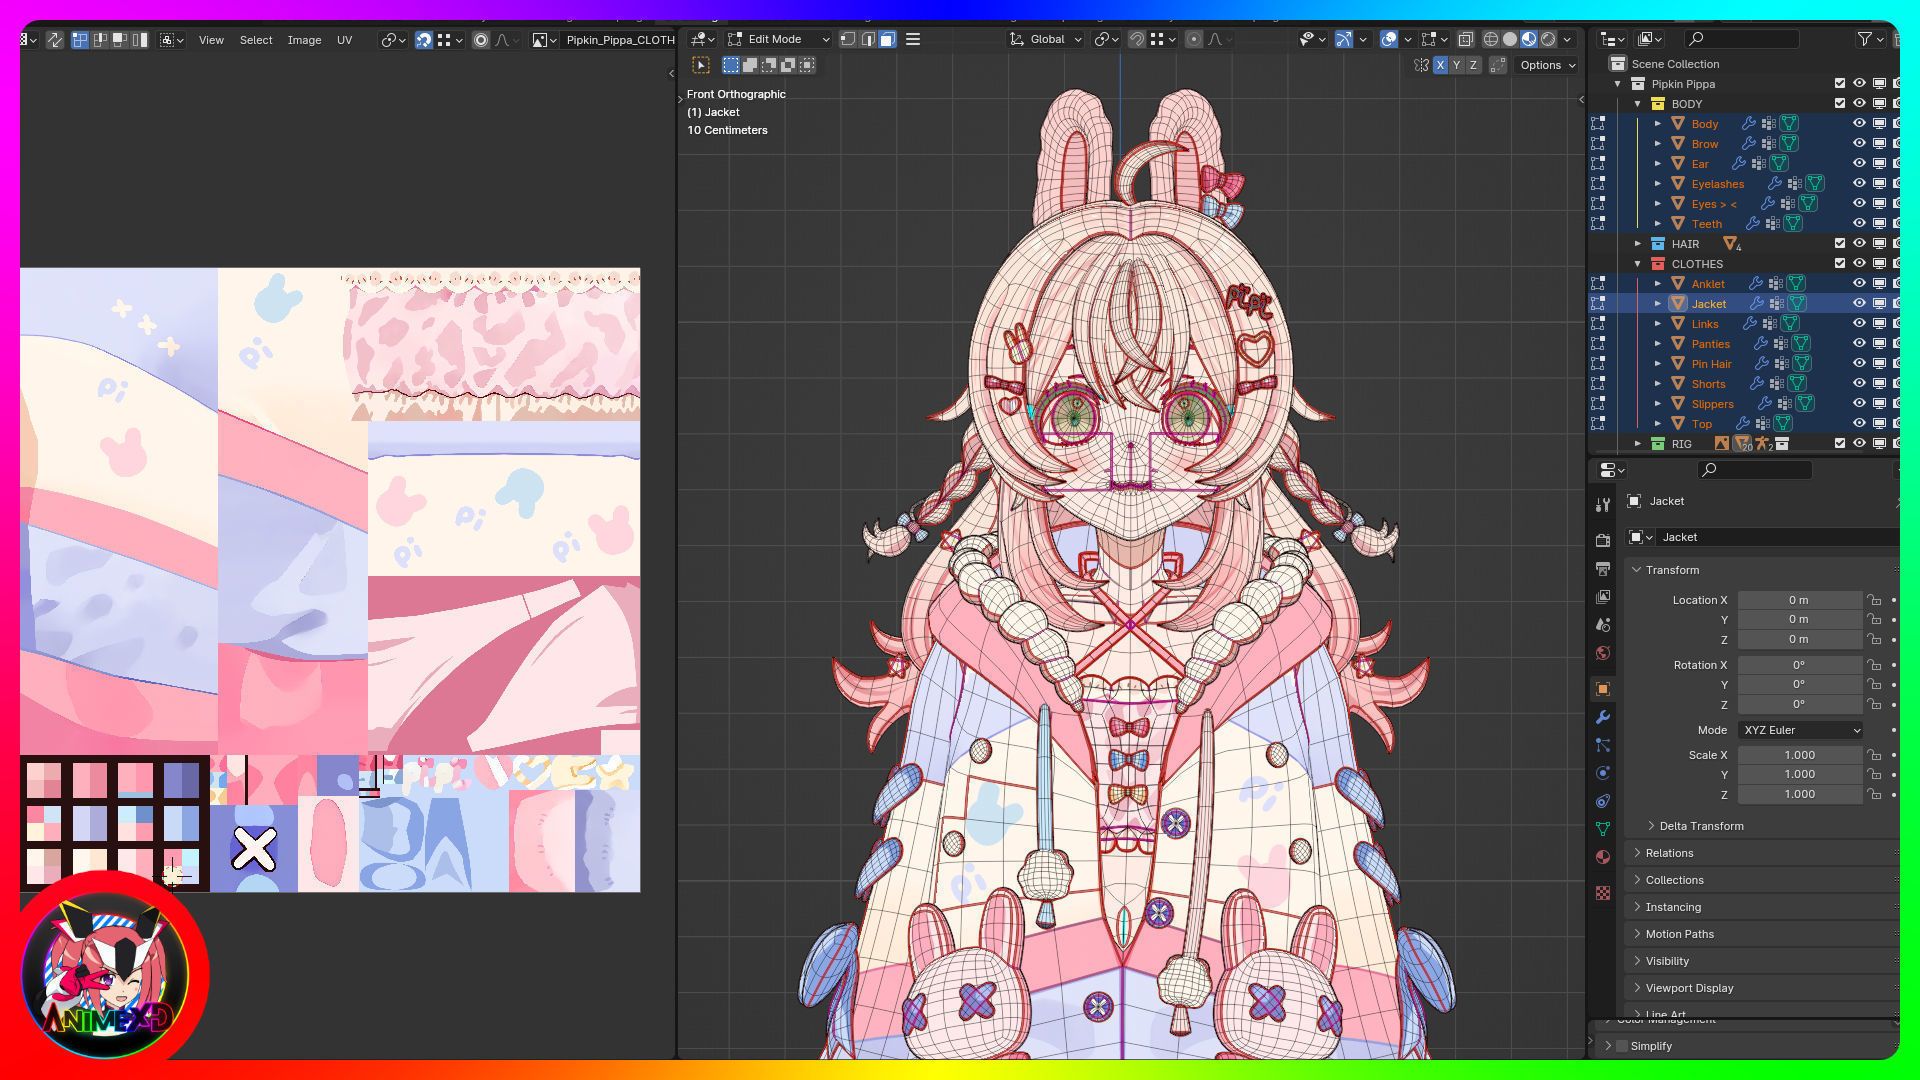This screenshot has width=1920, height=1080.
Task: Open the UV menu in the UV editor
Action: [344, 40]
